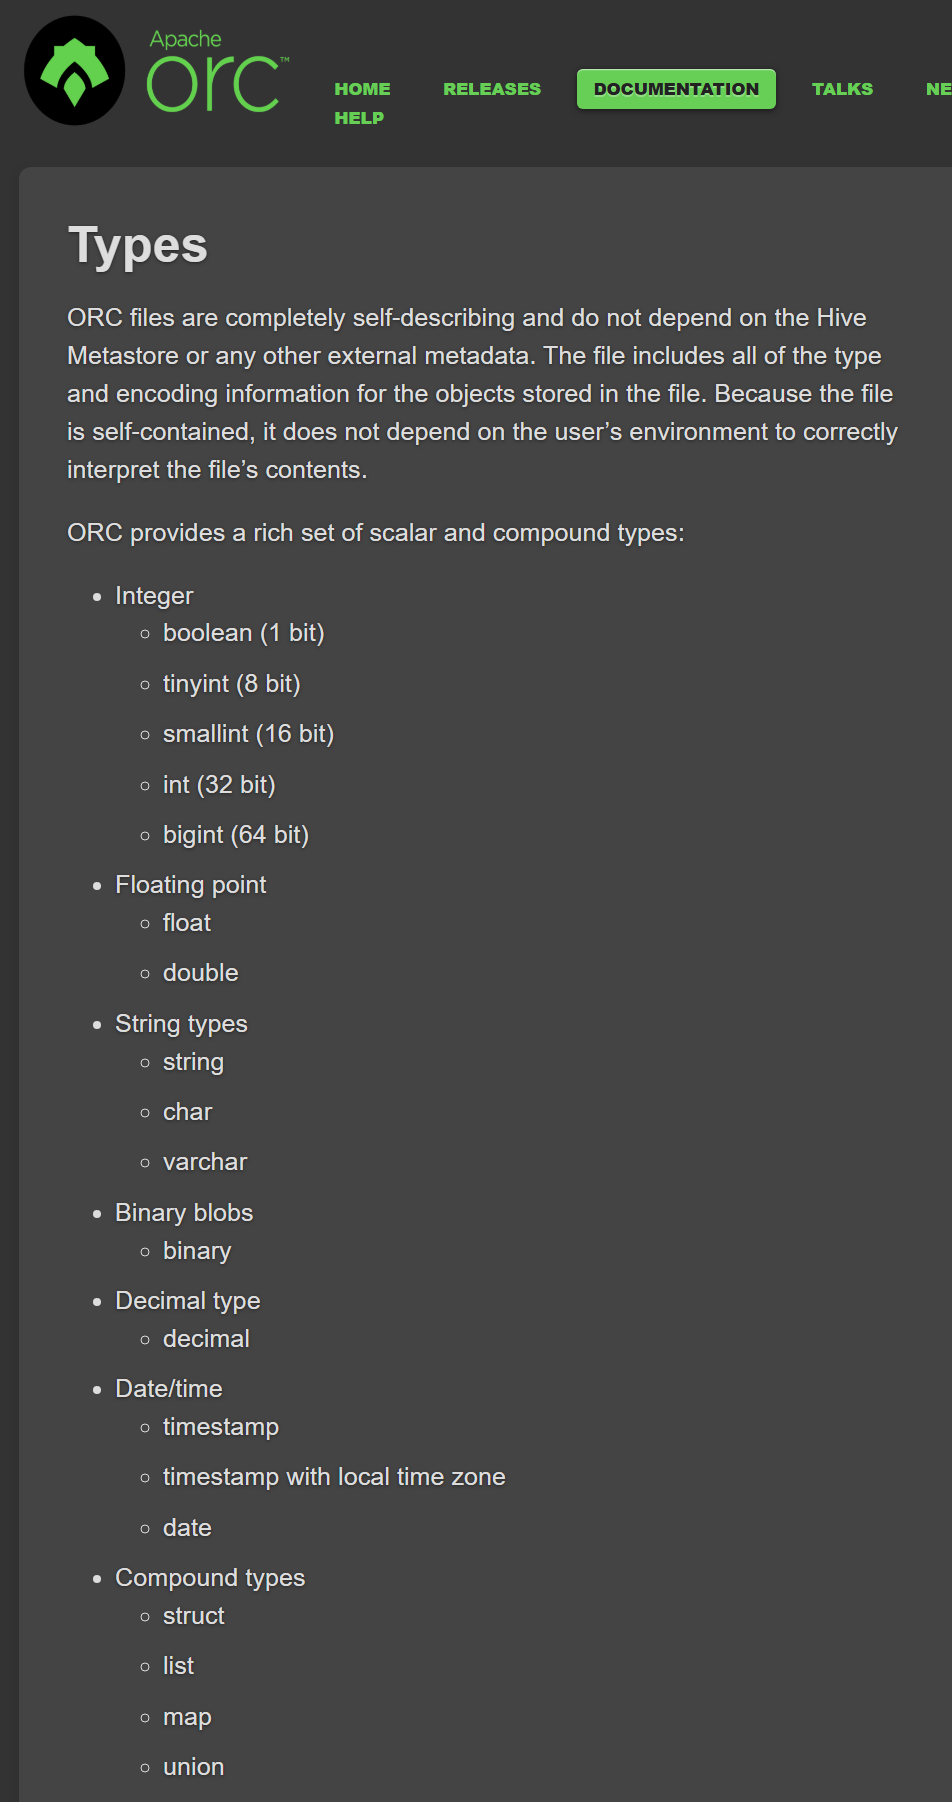Select the DOCUMENTATION button
Viewport: 952px width, 1802px height.
(x=675, y=89)
